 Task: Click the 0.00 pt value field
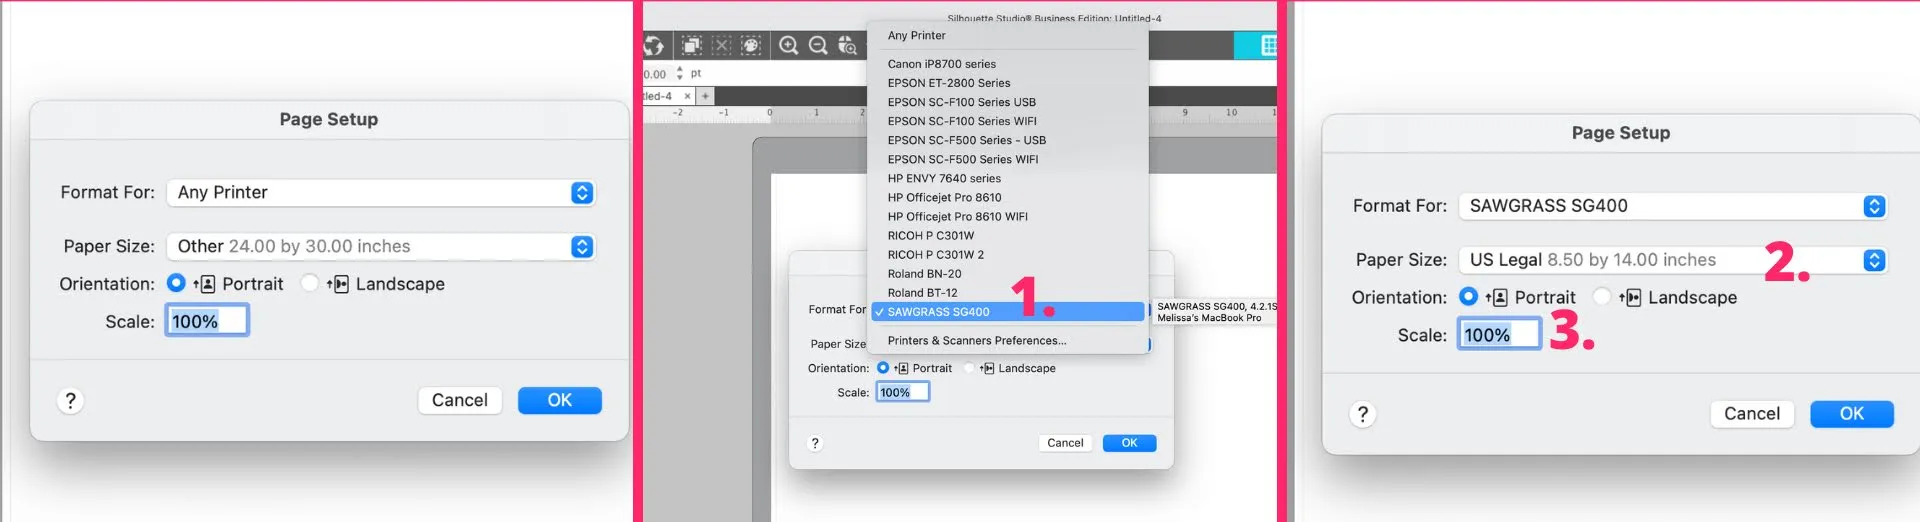657,73
